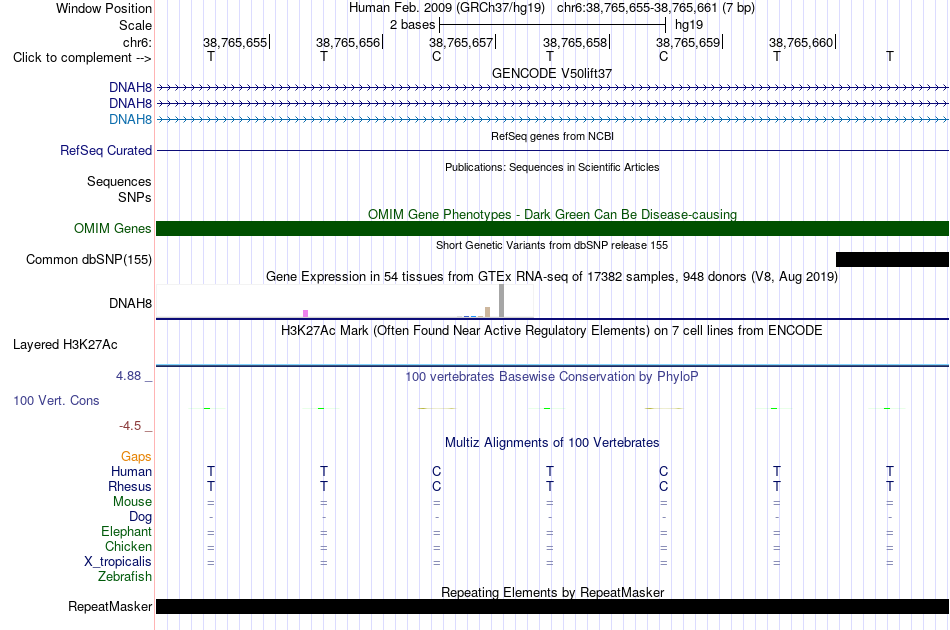Click coordinate label 38,765,659 on ruler
This screenshot has width=950, height=630.
pyautogui.click(x=688, y=42)
